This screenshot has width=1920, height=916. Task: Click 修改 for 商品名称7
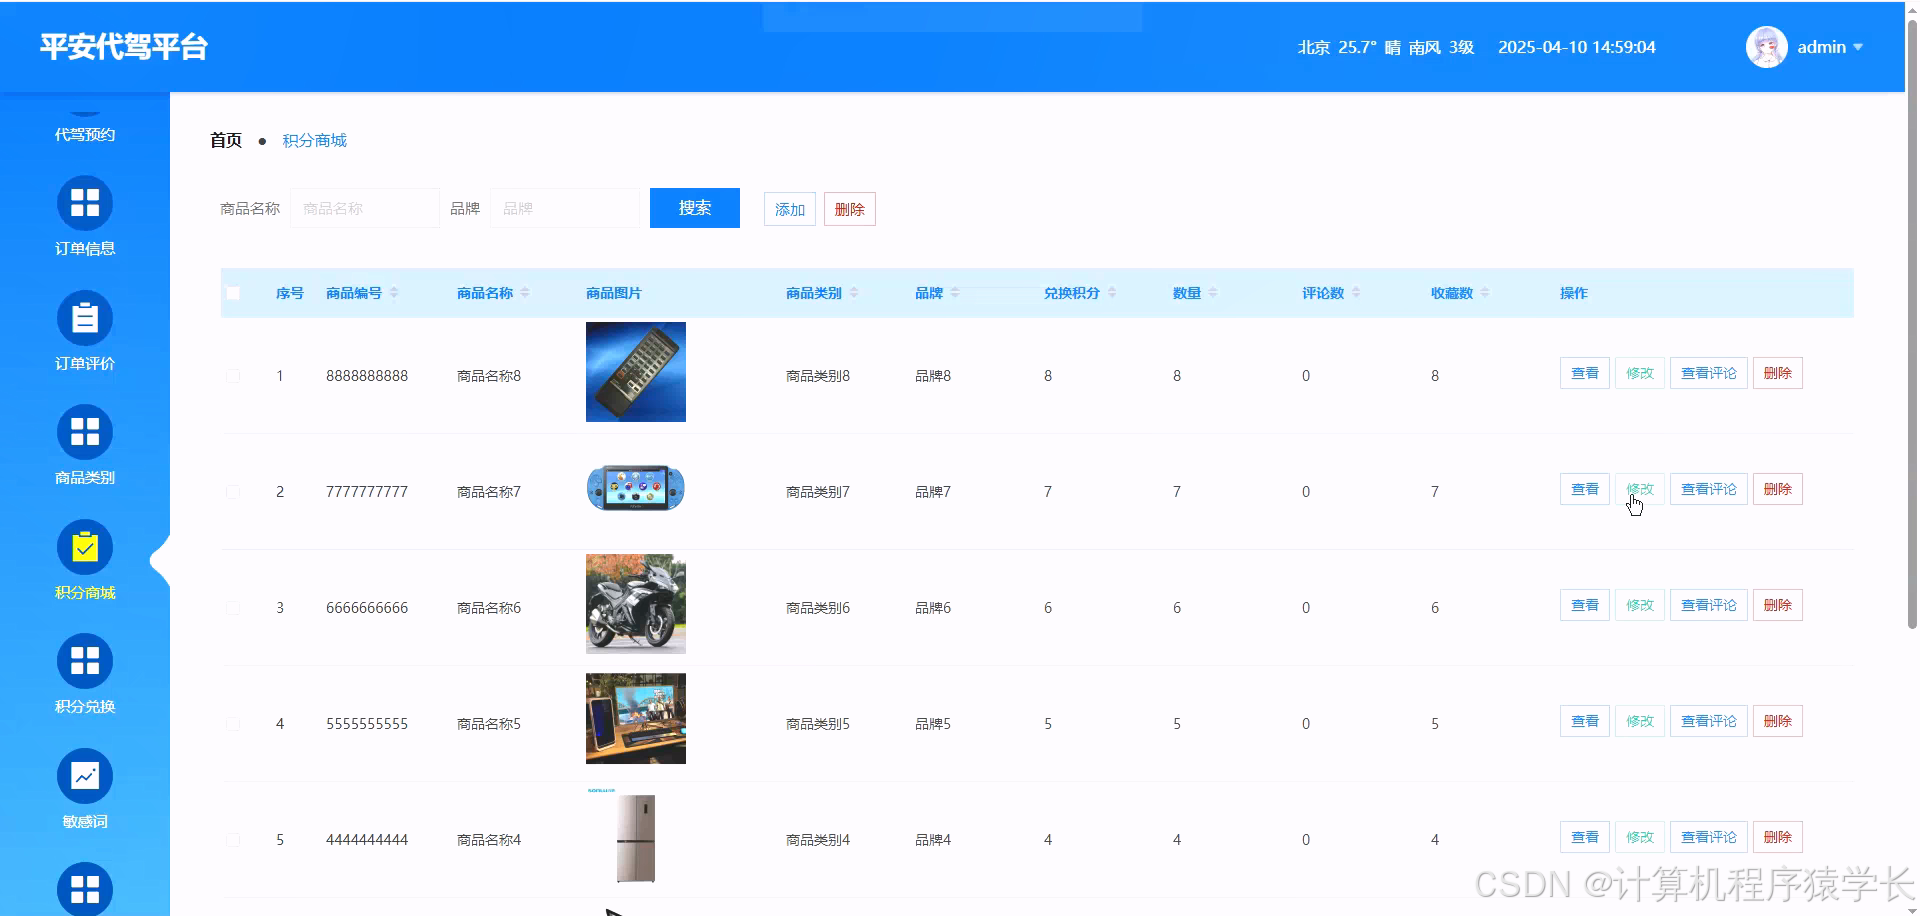click(1640, 489)
